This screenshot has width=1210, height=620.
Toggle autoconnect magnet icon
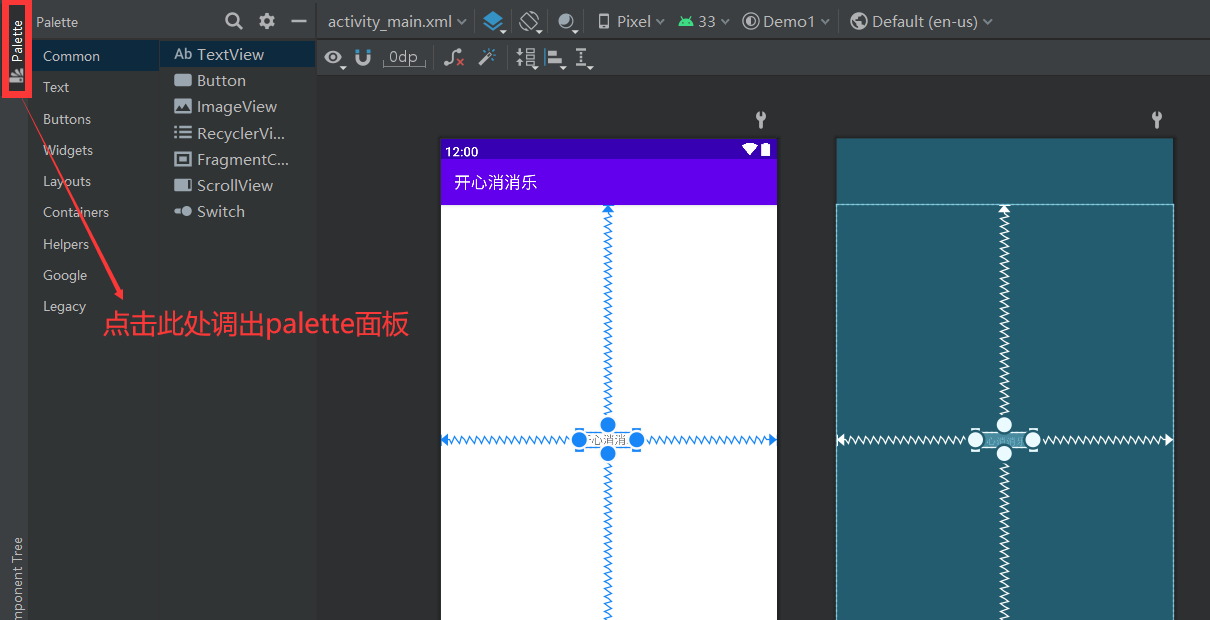tap(363, 57)
